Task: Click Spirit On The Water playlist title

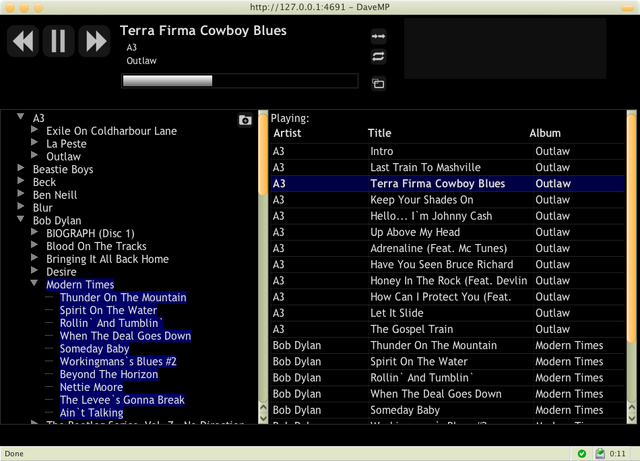Action: point(419,361)
